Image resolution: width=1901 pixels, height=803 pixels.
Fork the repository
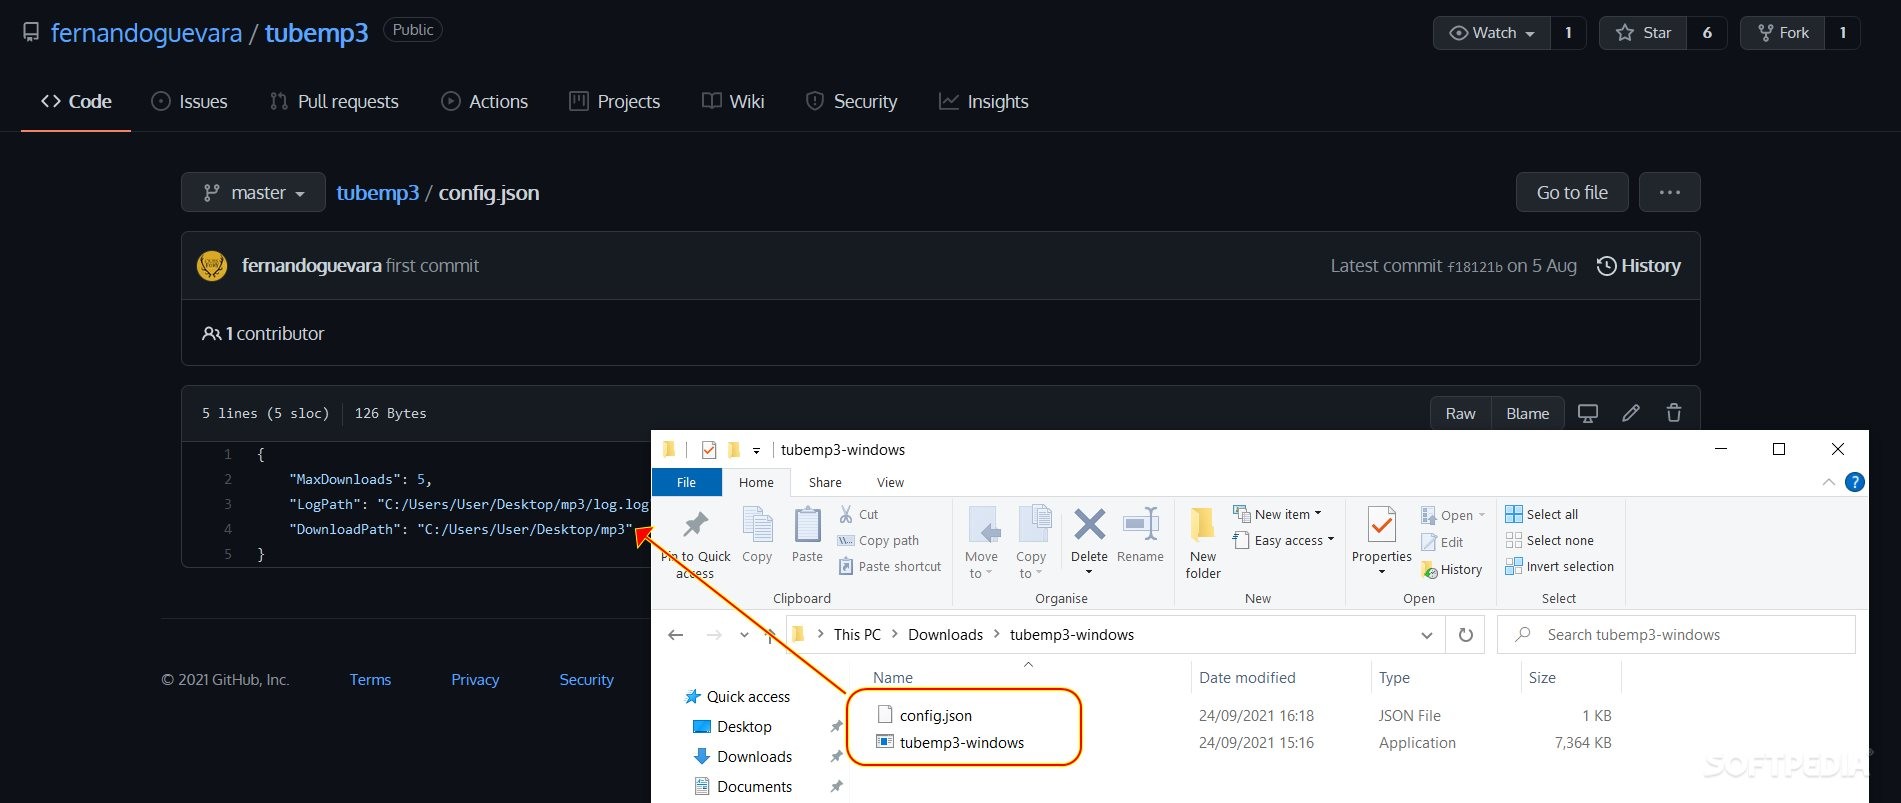[1783, 33]
